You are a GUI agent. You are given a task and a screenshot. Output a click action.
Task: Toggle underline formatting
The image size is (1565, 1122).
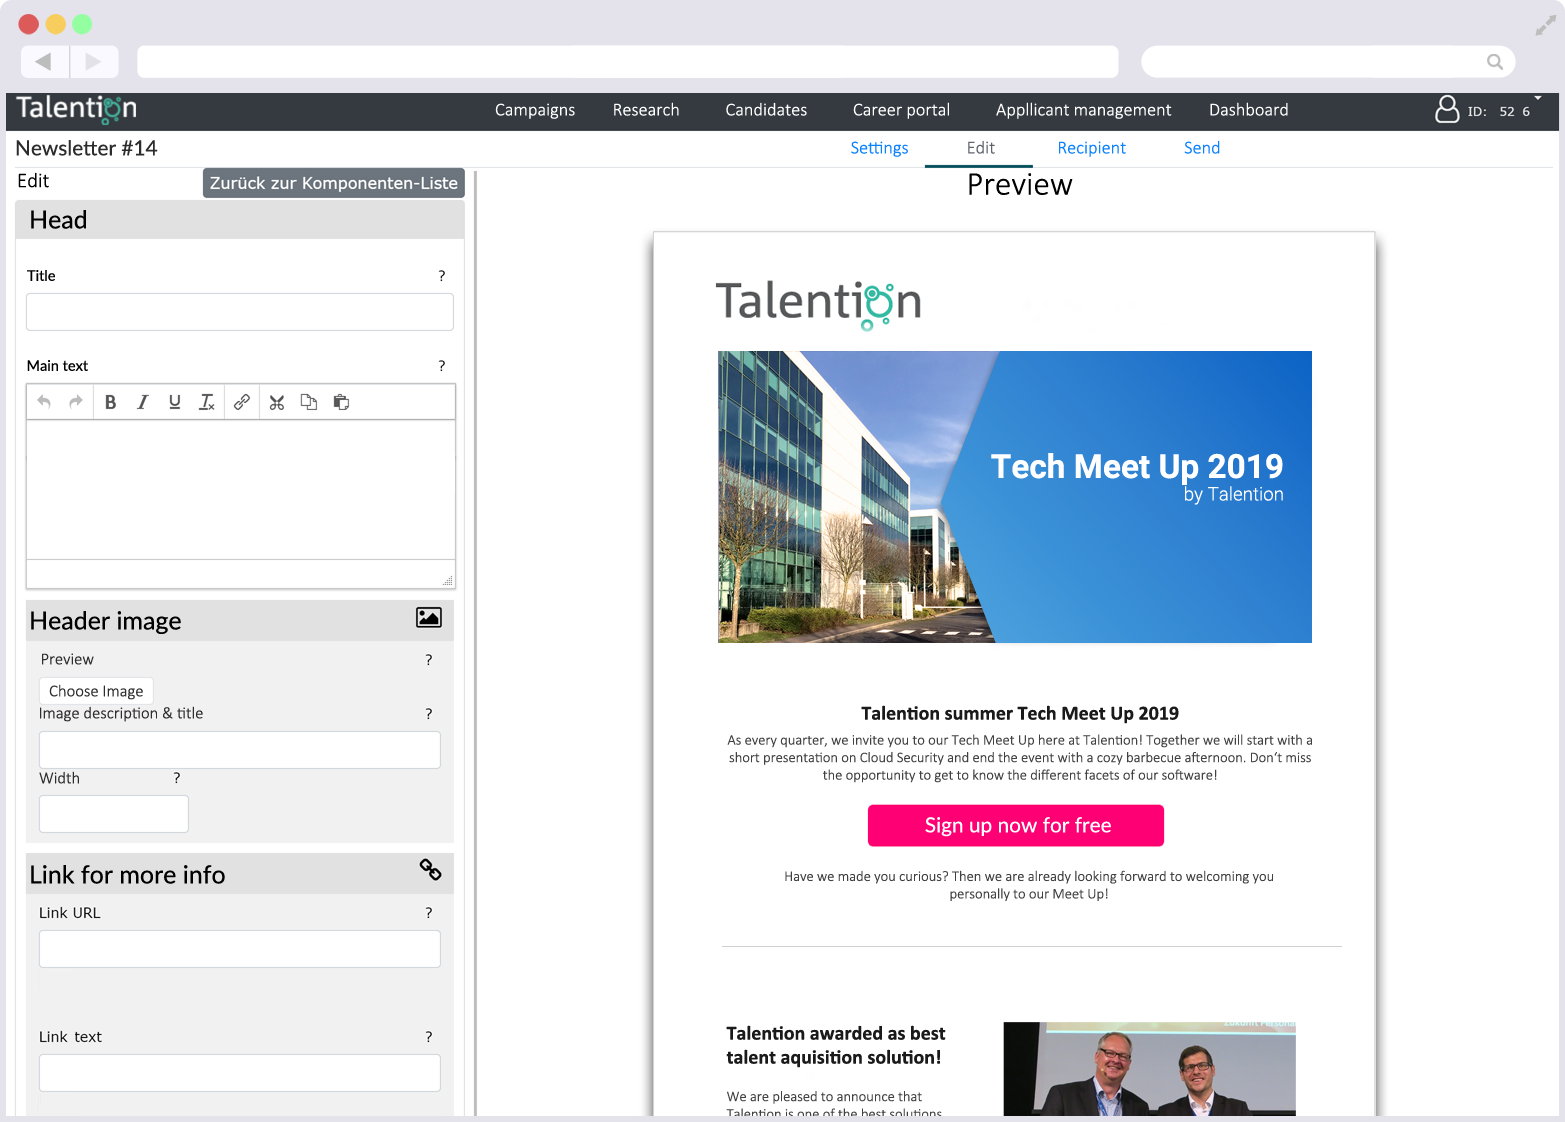(x=175, y=402)
